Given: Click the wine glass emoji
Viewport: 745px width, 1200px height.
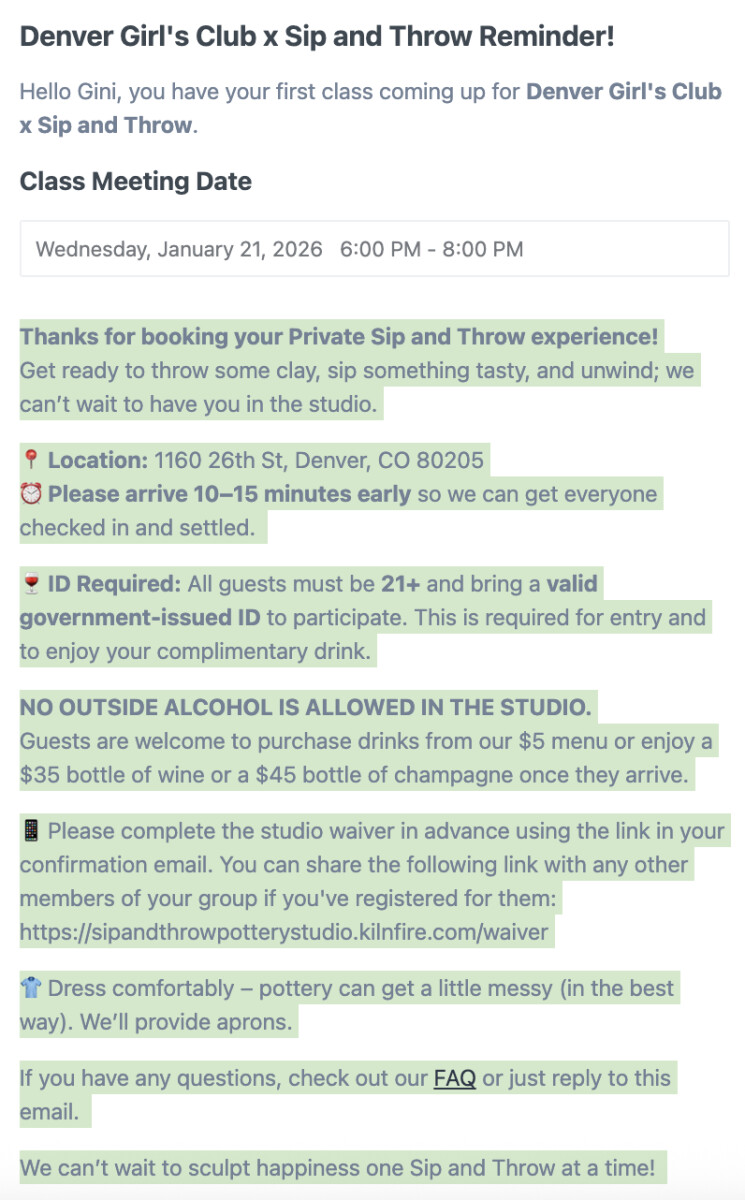Looking at the screenshot, I should coord(31,584).
